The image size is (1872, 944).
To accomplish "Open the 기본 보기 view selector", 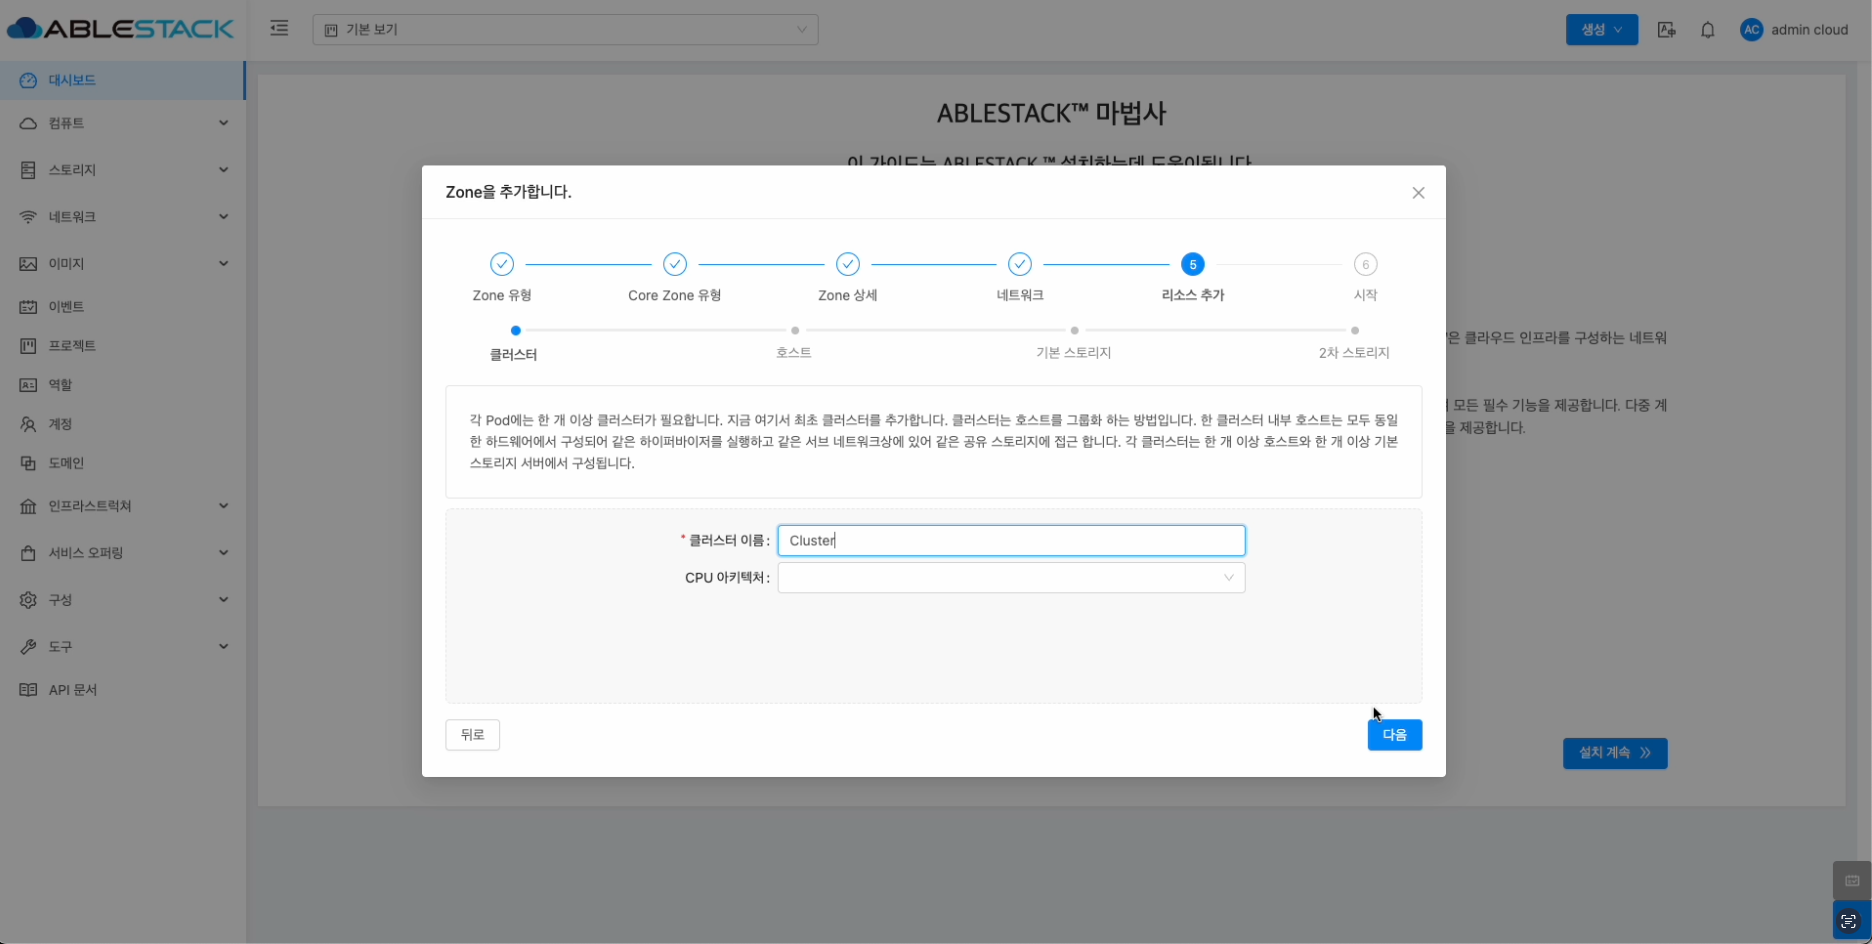I will pyautogui.click(x=565, y=30).
